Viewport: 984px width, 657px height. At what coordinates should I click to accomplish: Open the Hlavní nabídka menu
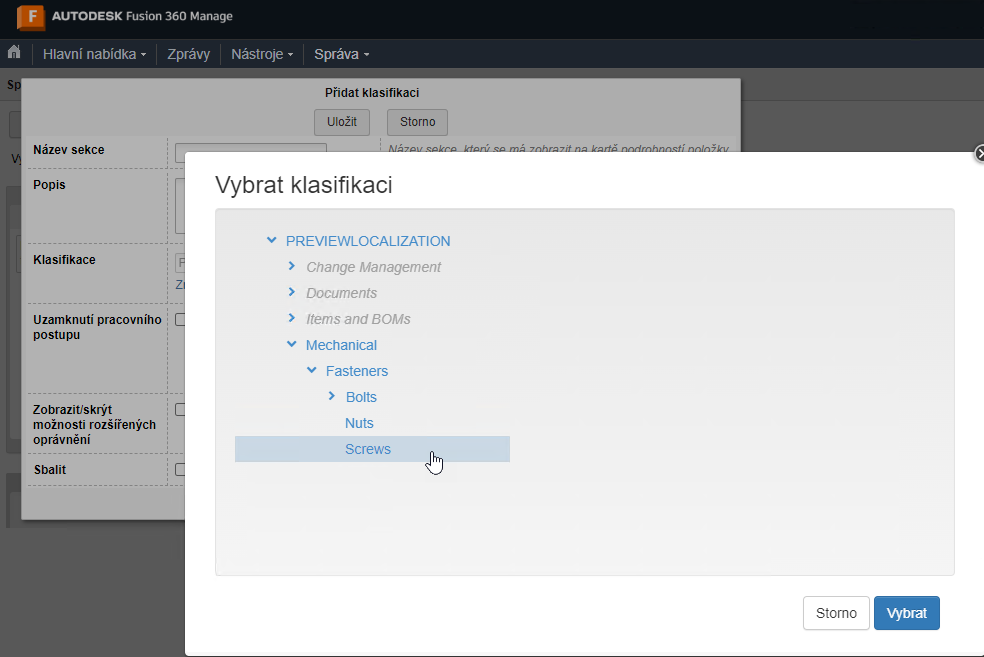(94, 54)
